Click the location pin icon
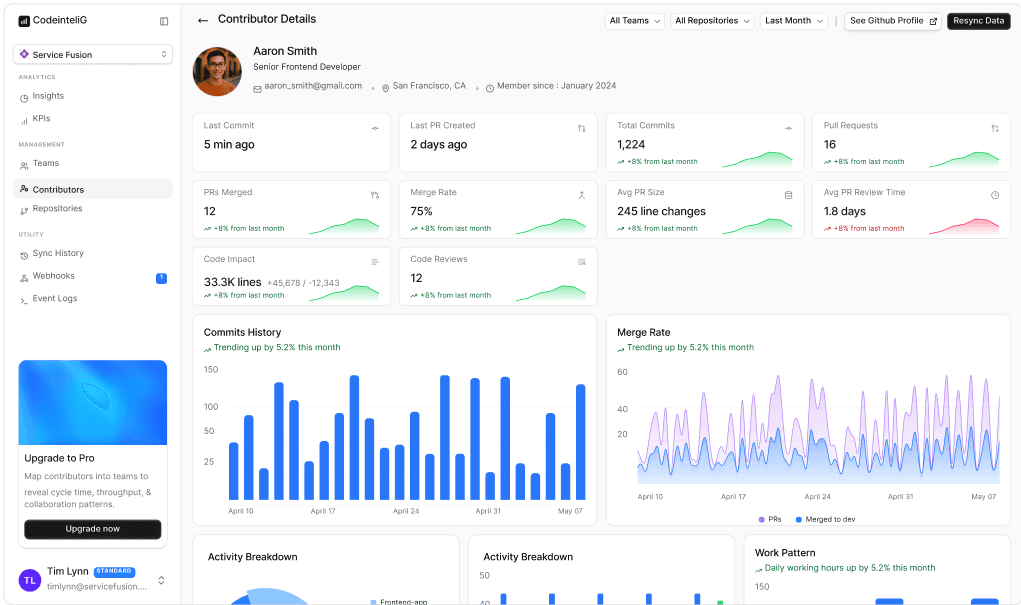 coord(385,89)
